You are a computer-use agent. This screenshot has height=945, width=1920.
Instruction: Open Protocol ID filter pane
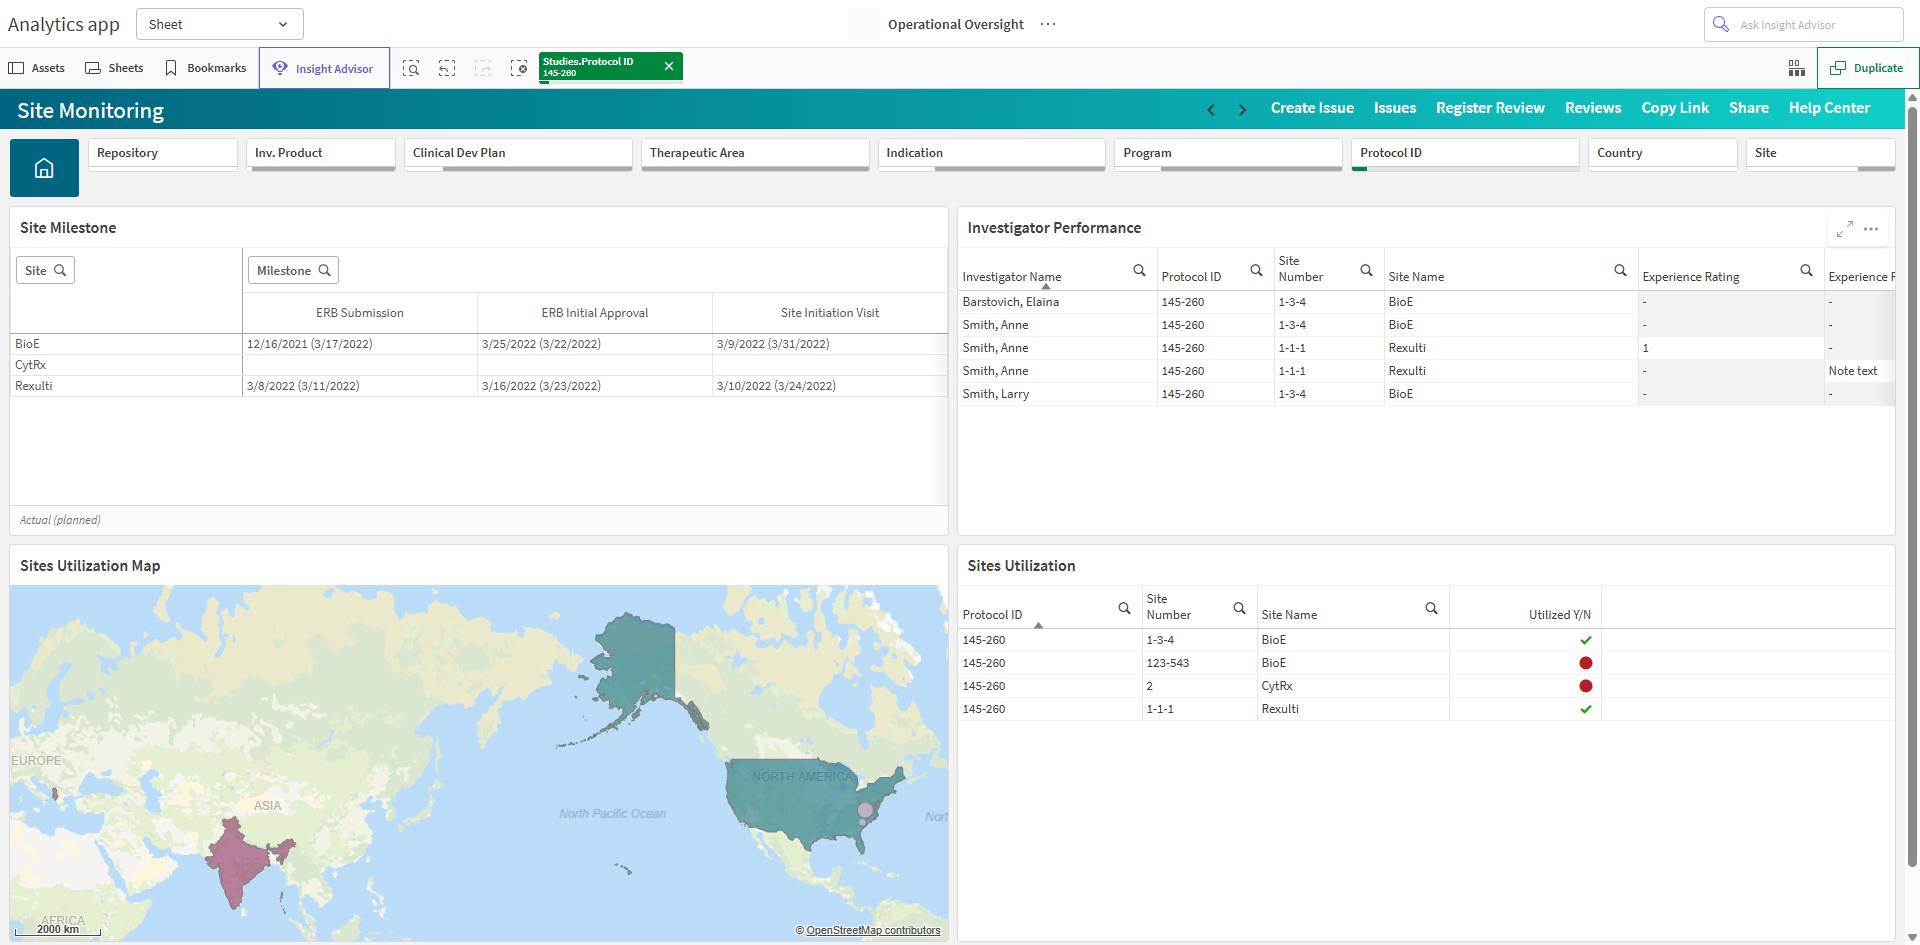point(1465,154)
